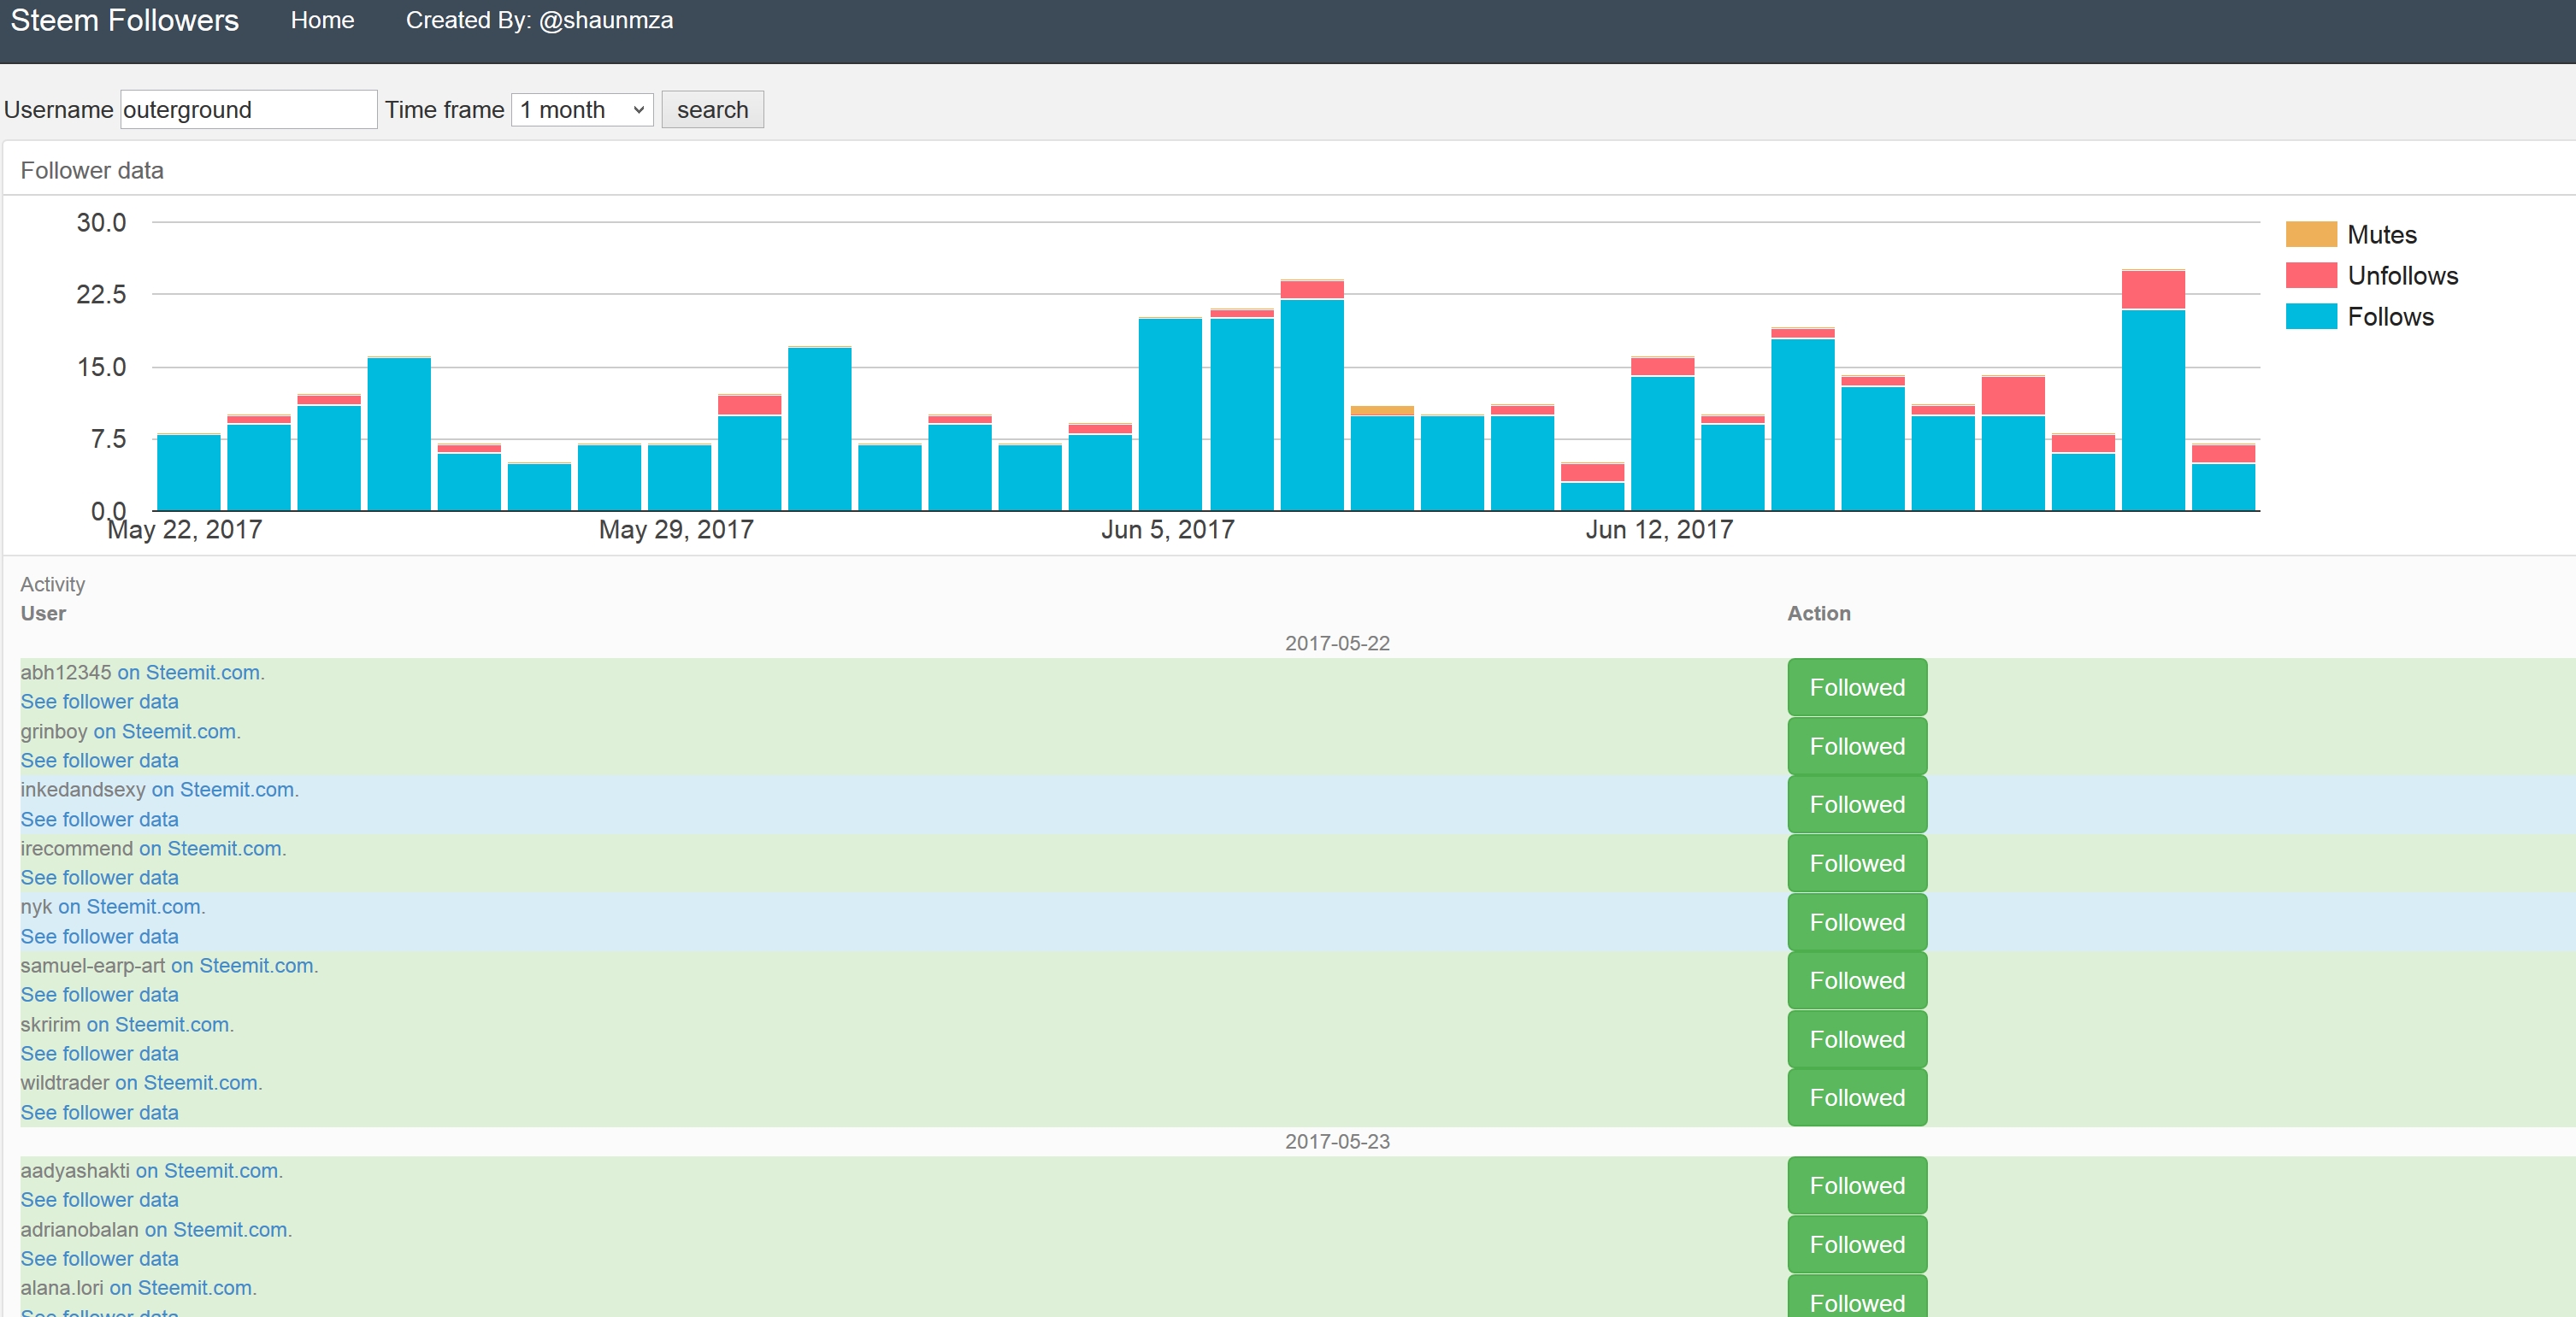The height and width of the screenshot is (1317, 2576).
Task: Open nyk on Steemit.com link
Action: [x=131, y=906]
